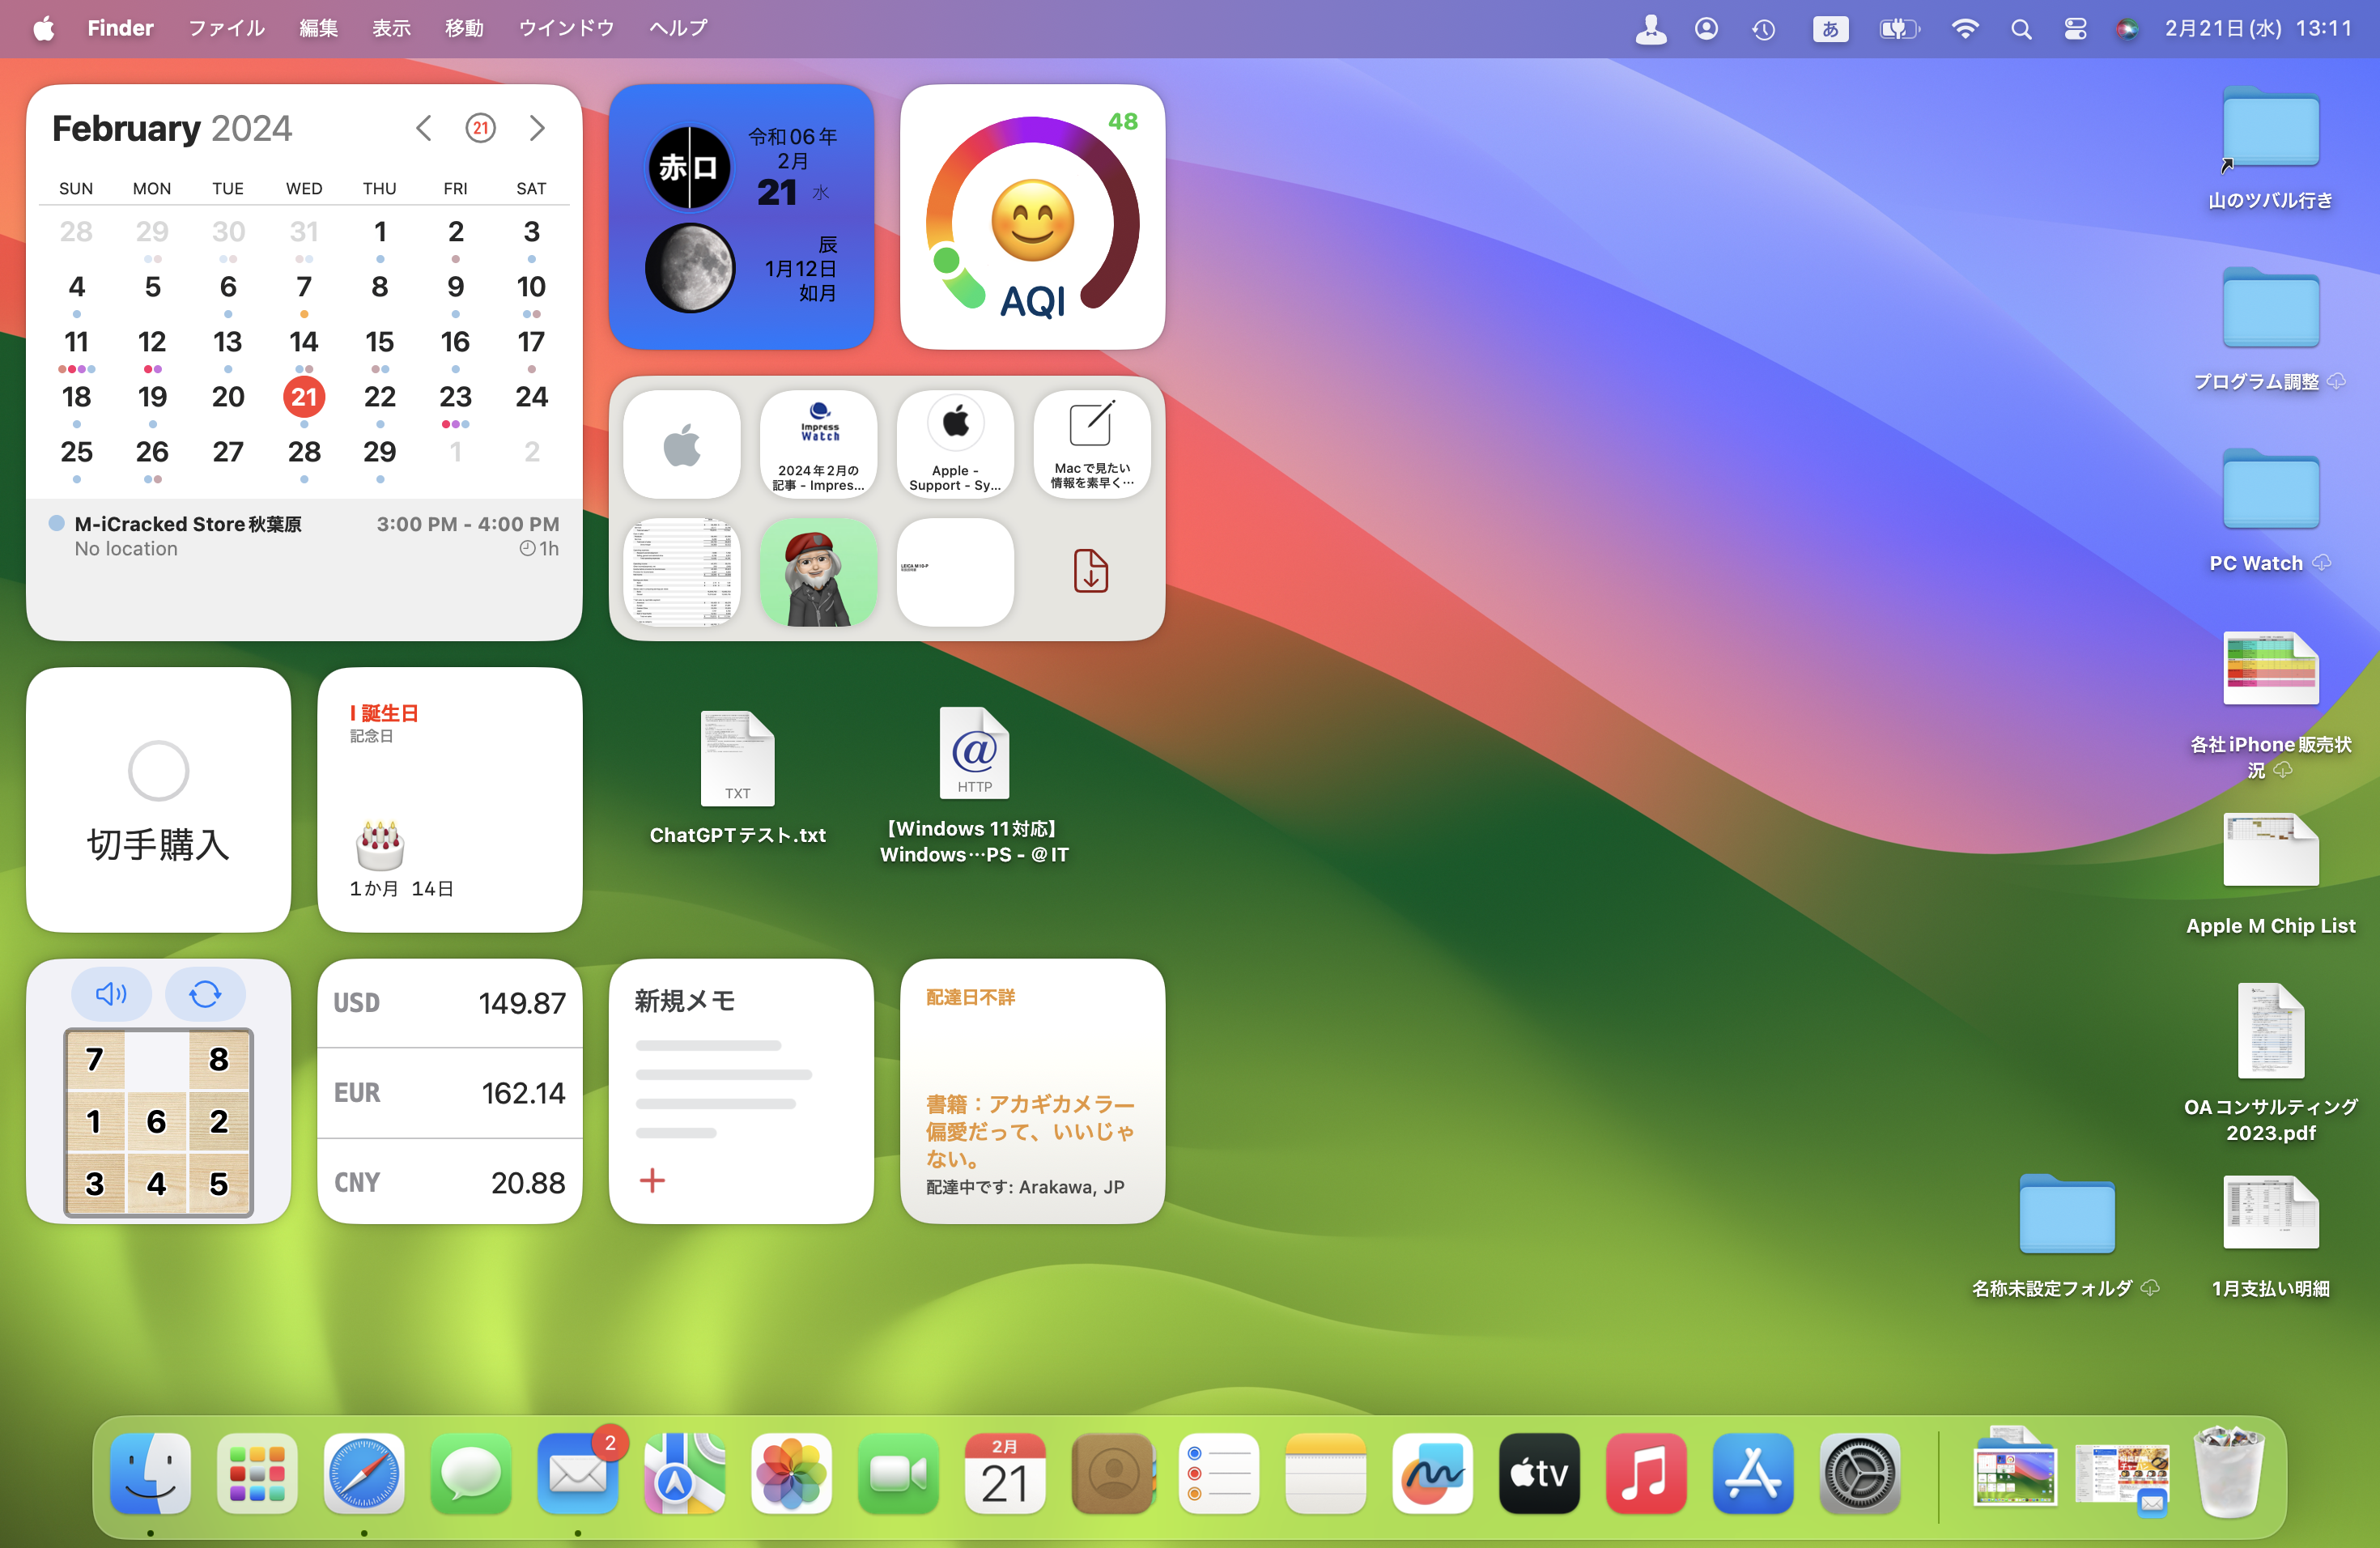Screen dimensions: 2380x1548
Task: Add a new note with the plus button
Action: 652,1181
